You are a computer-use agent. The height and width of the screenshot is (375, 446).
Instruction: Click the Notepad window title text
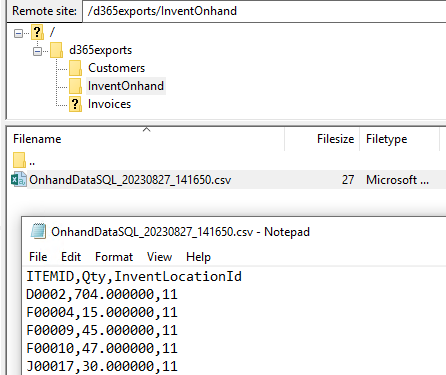[180, 232]
